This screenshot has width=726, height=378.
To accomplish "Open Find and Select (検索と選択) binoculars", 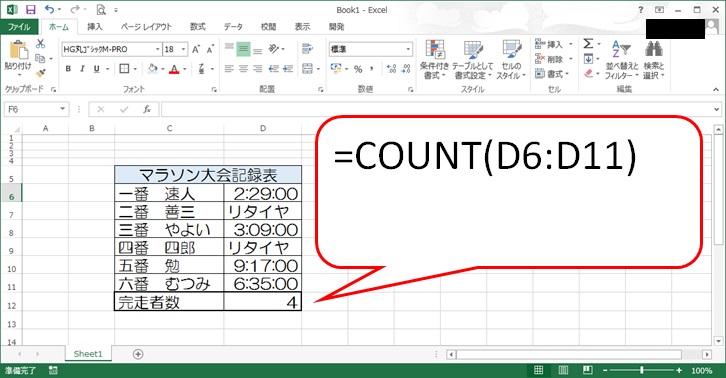I will coord(653,59).
